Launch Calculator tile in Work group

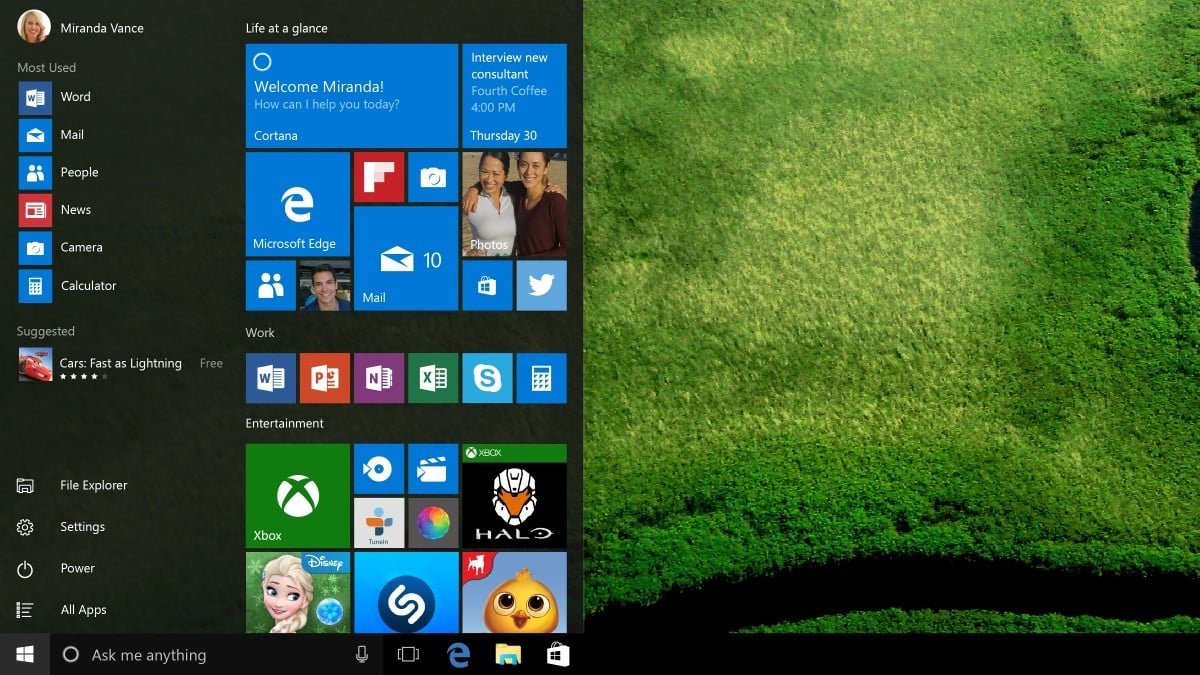[x=541, y=378]
